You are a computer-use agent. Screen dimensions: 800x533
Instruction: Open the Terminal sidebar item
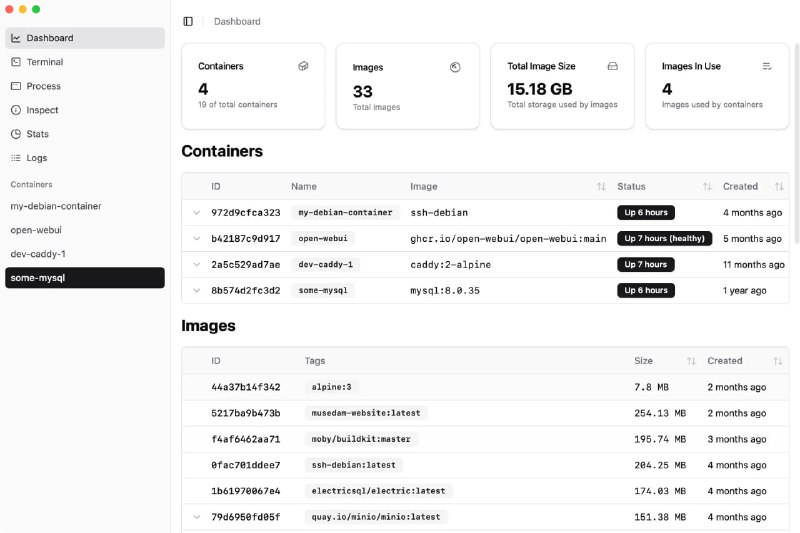pos(45,62)
